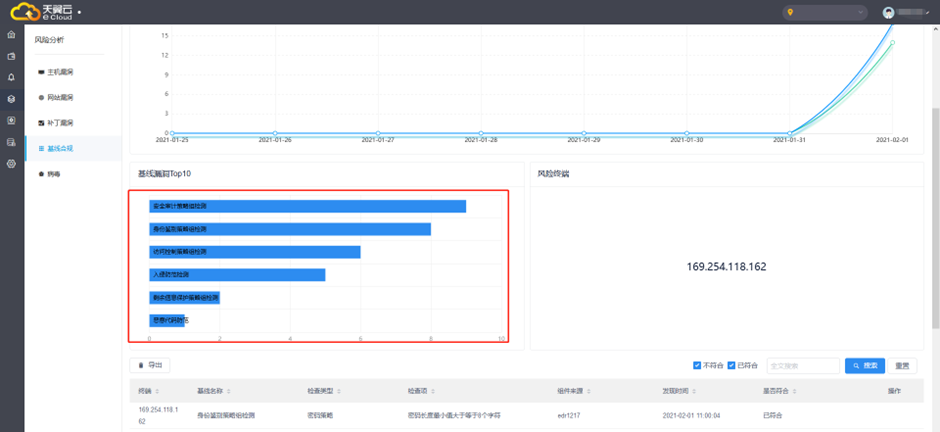940x432 pixels.
Task: Click the 重置 reset button
Action: click(x=901, y=366)
